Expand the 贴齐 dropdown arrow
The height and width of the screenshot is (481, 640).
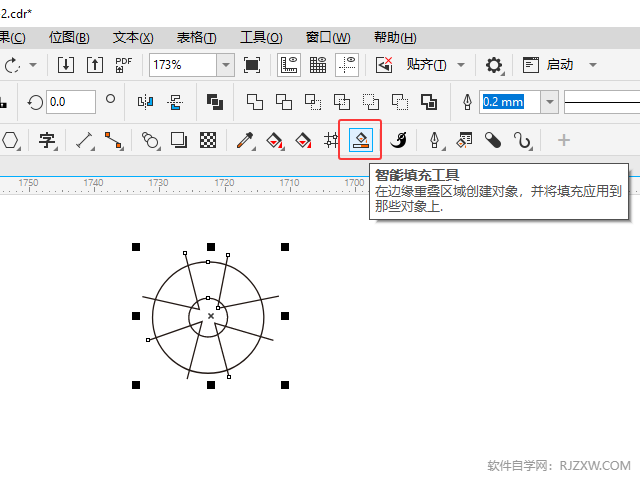[461, 65]
